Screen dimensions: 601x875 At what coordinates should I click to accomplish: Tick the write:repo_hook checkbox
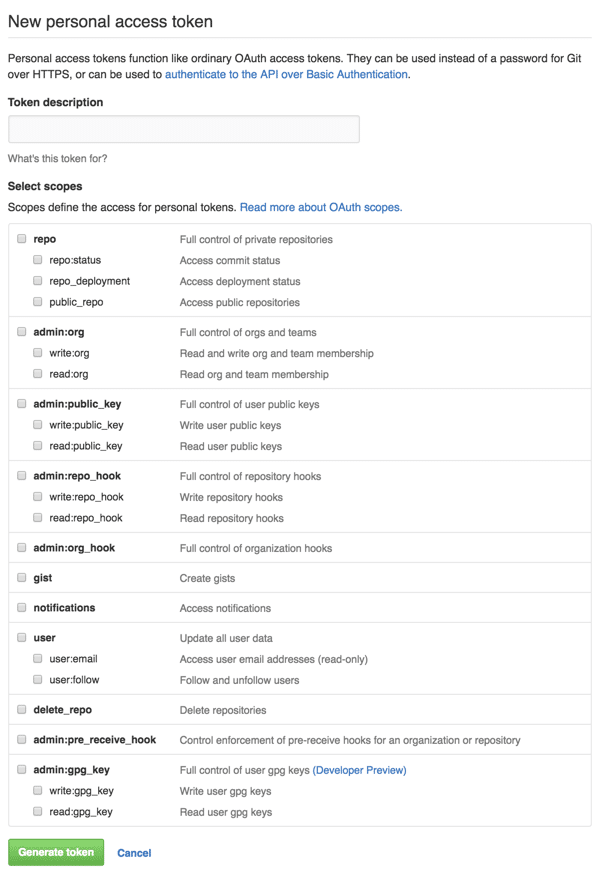tap(37, 496)
